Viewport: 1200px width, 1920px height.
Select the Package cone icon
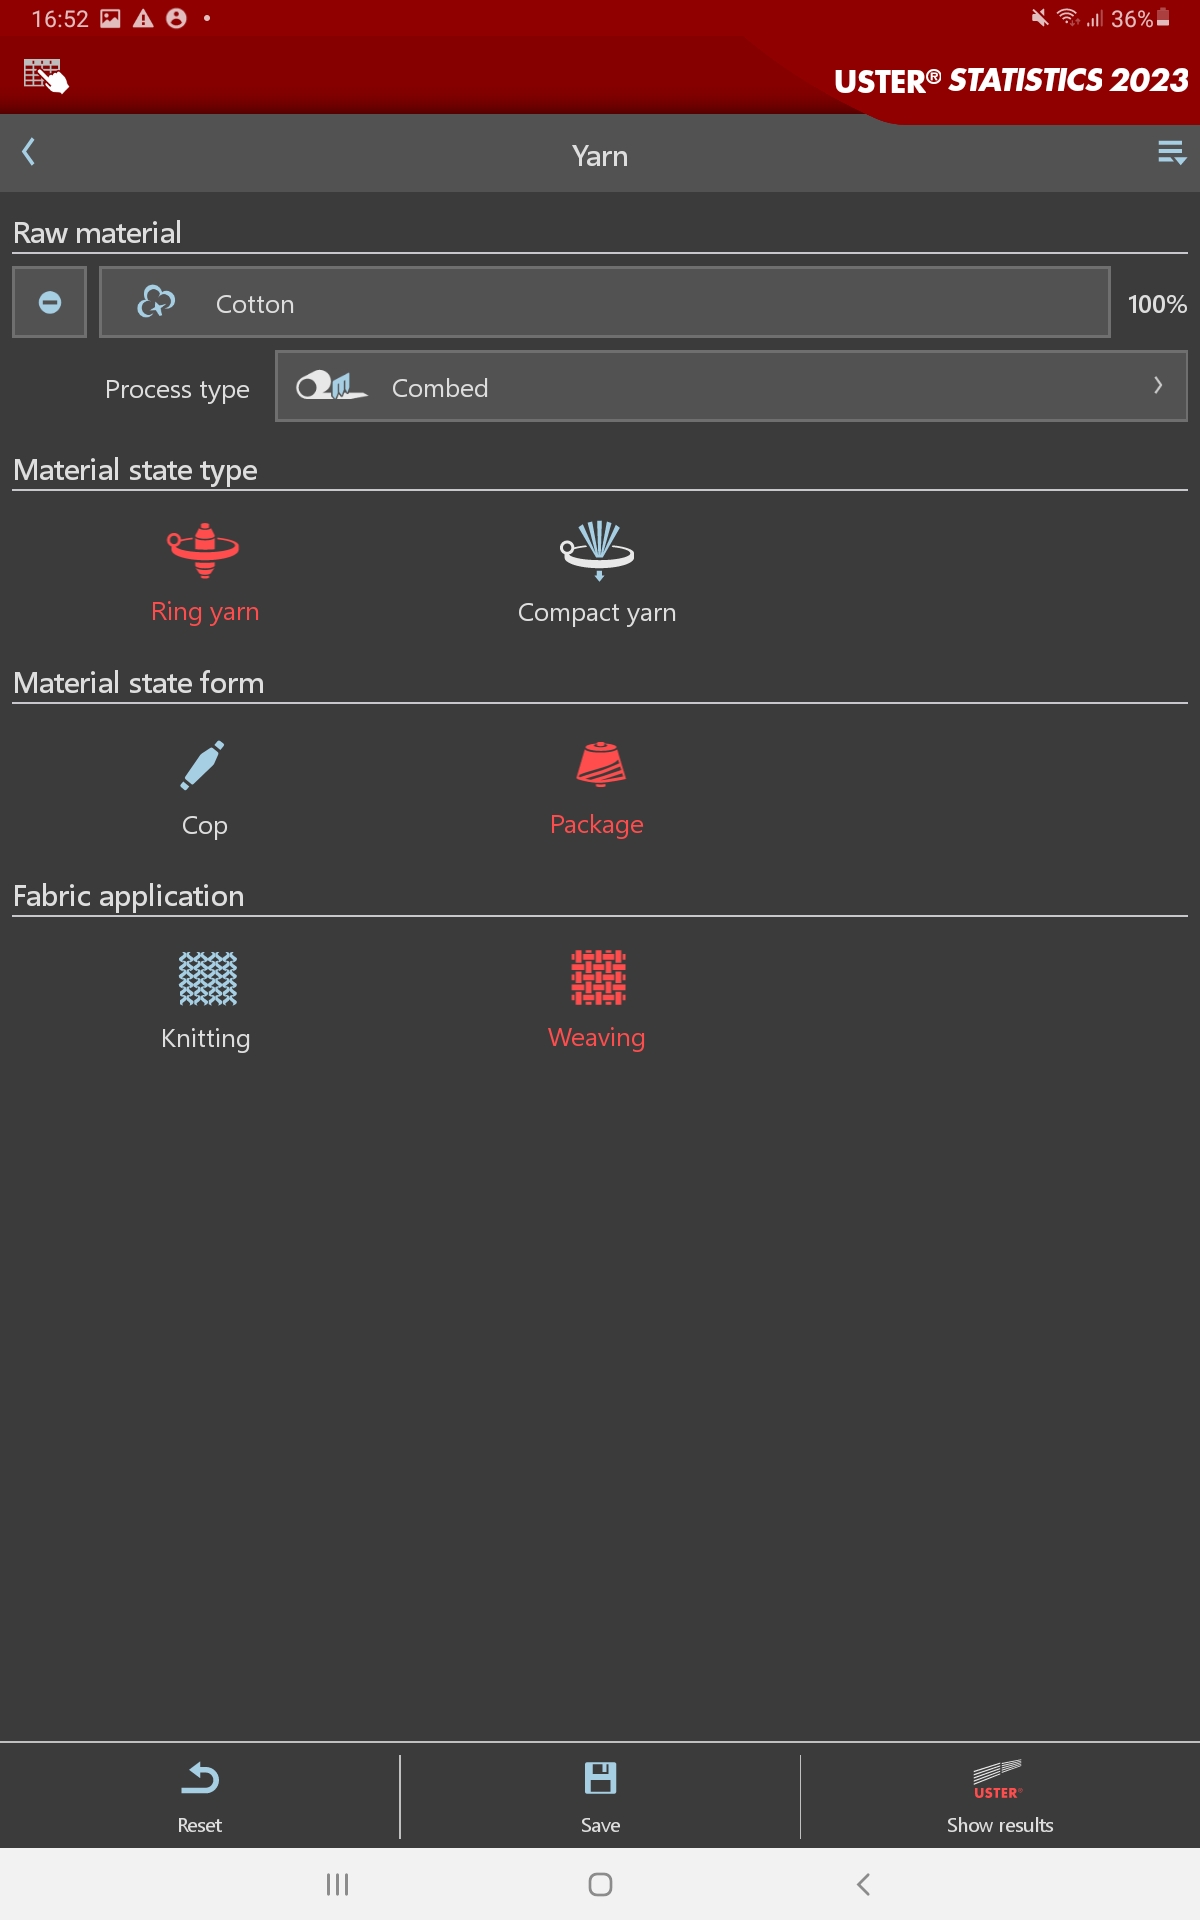click(600, 764)
